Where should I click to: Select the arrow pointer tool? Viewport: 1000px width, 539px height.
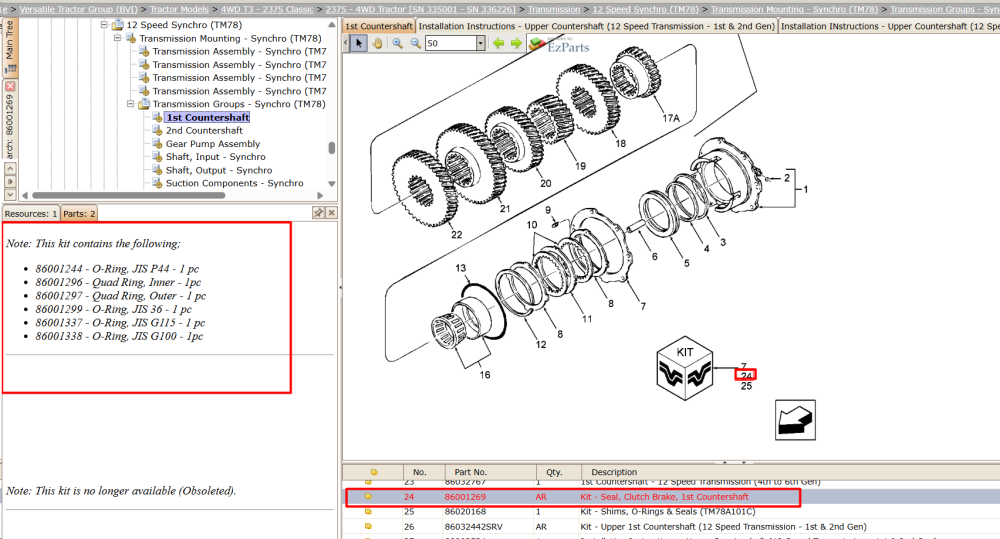[358, 43]
